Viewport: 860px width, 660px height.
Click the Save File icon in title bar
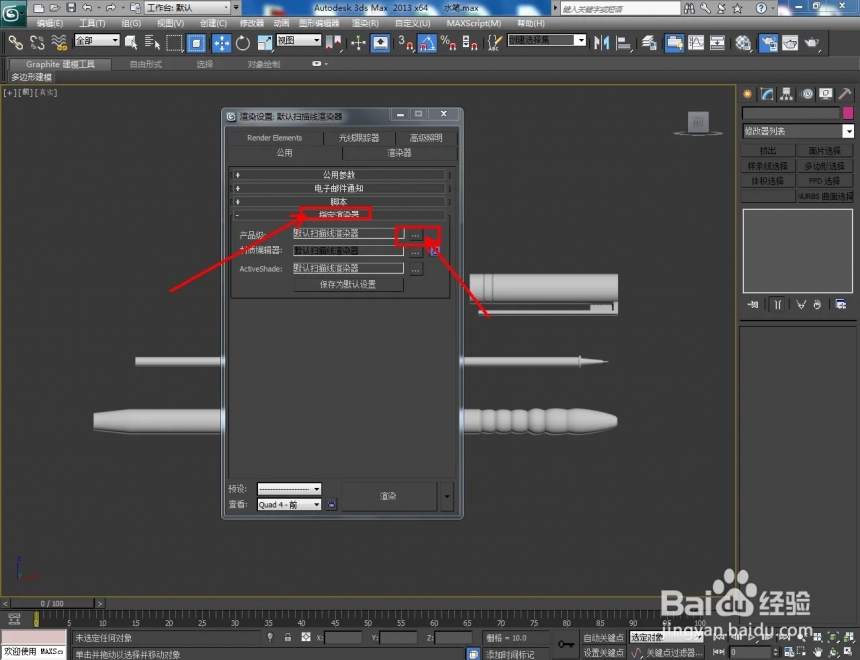(x=71, y=7)
